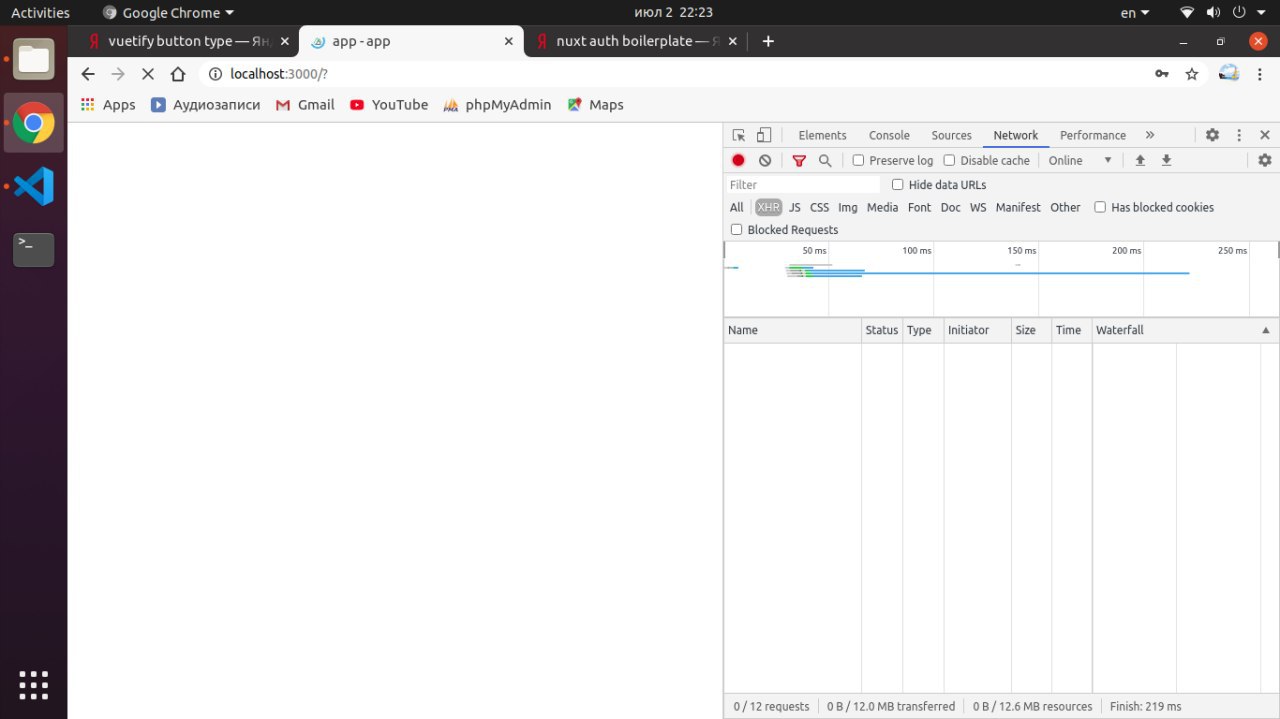The image size is (1280, 719).
Task: Enable Disable cache checkbox
Action: tap(949, 160)
